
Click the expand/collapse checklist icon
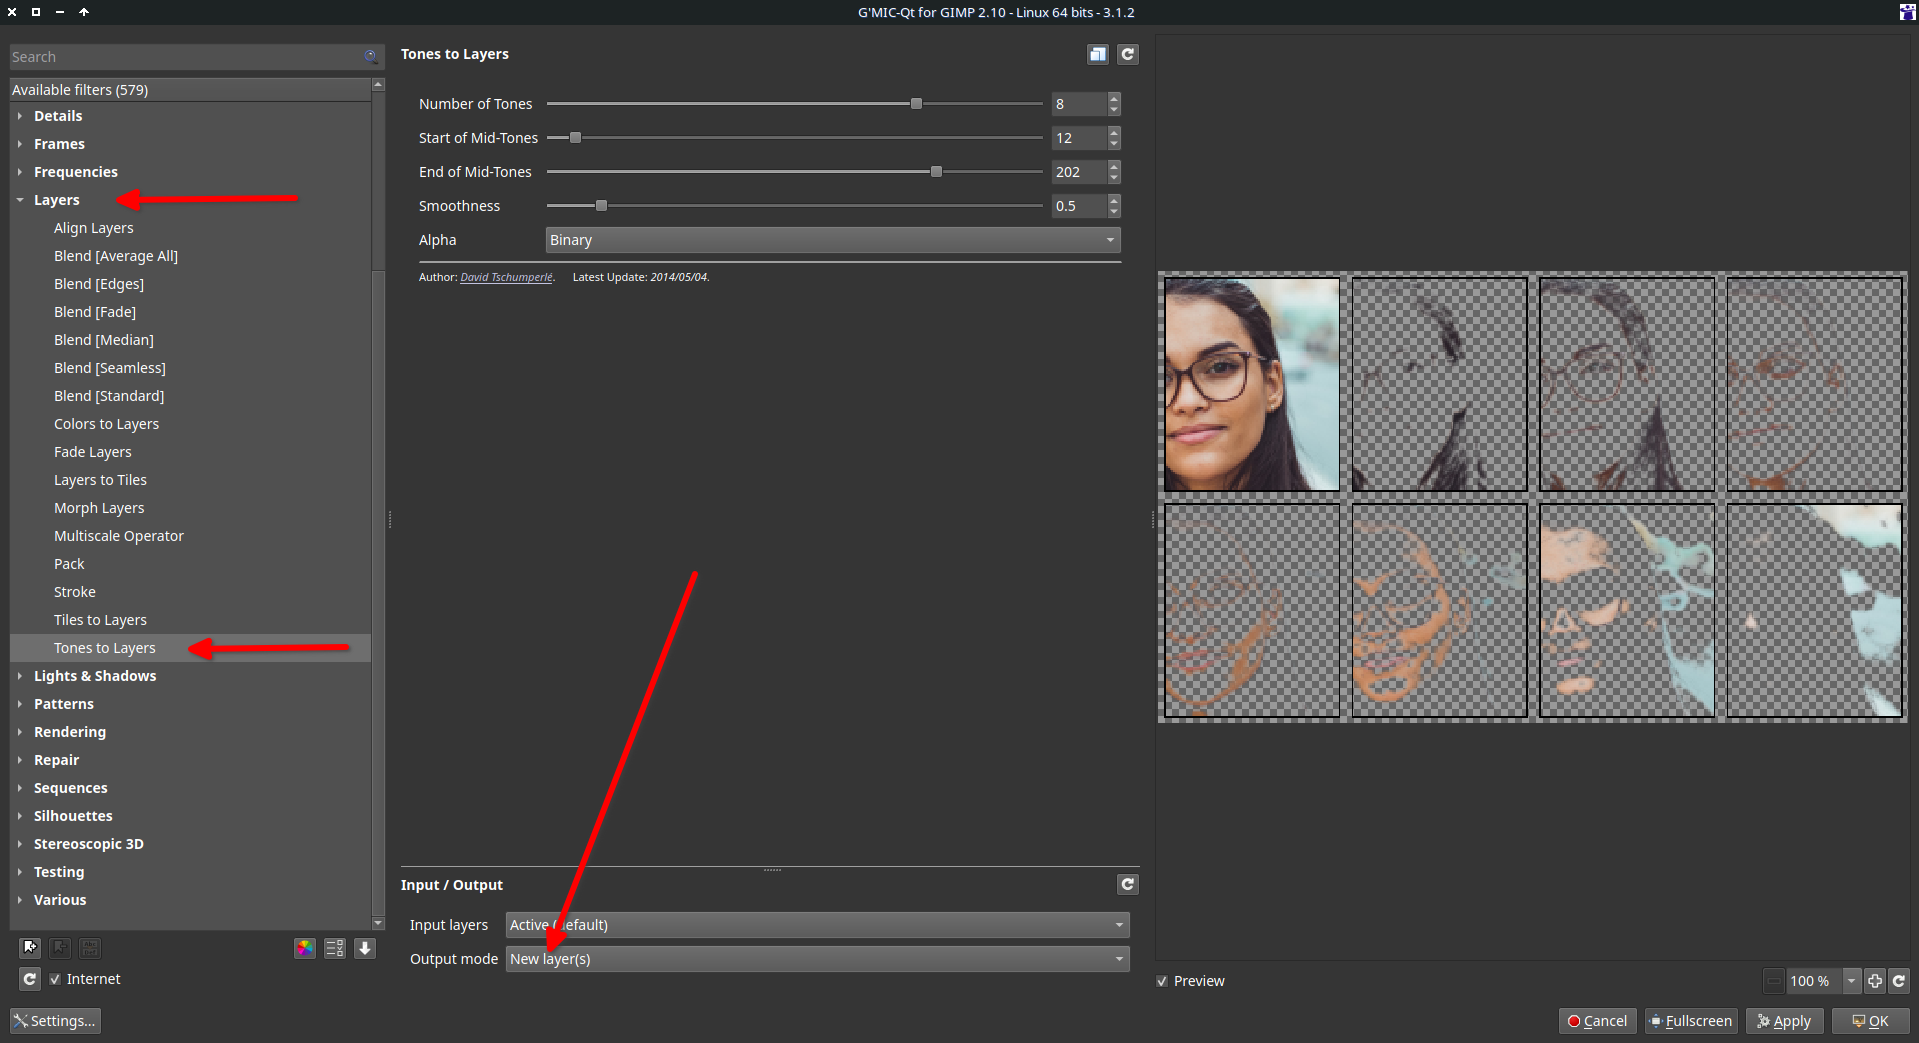[x=335, y=948]
